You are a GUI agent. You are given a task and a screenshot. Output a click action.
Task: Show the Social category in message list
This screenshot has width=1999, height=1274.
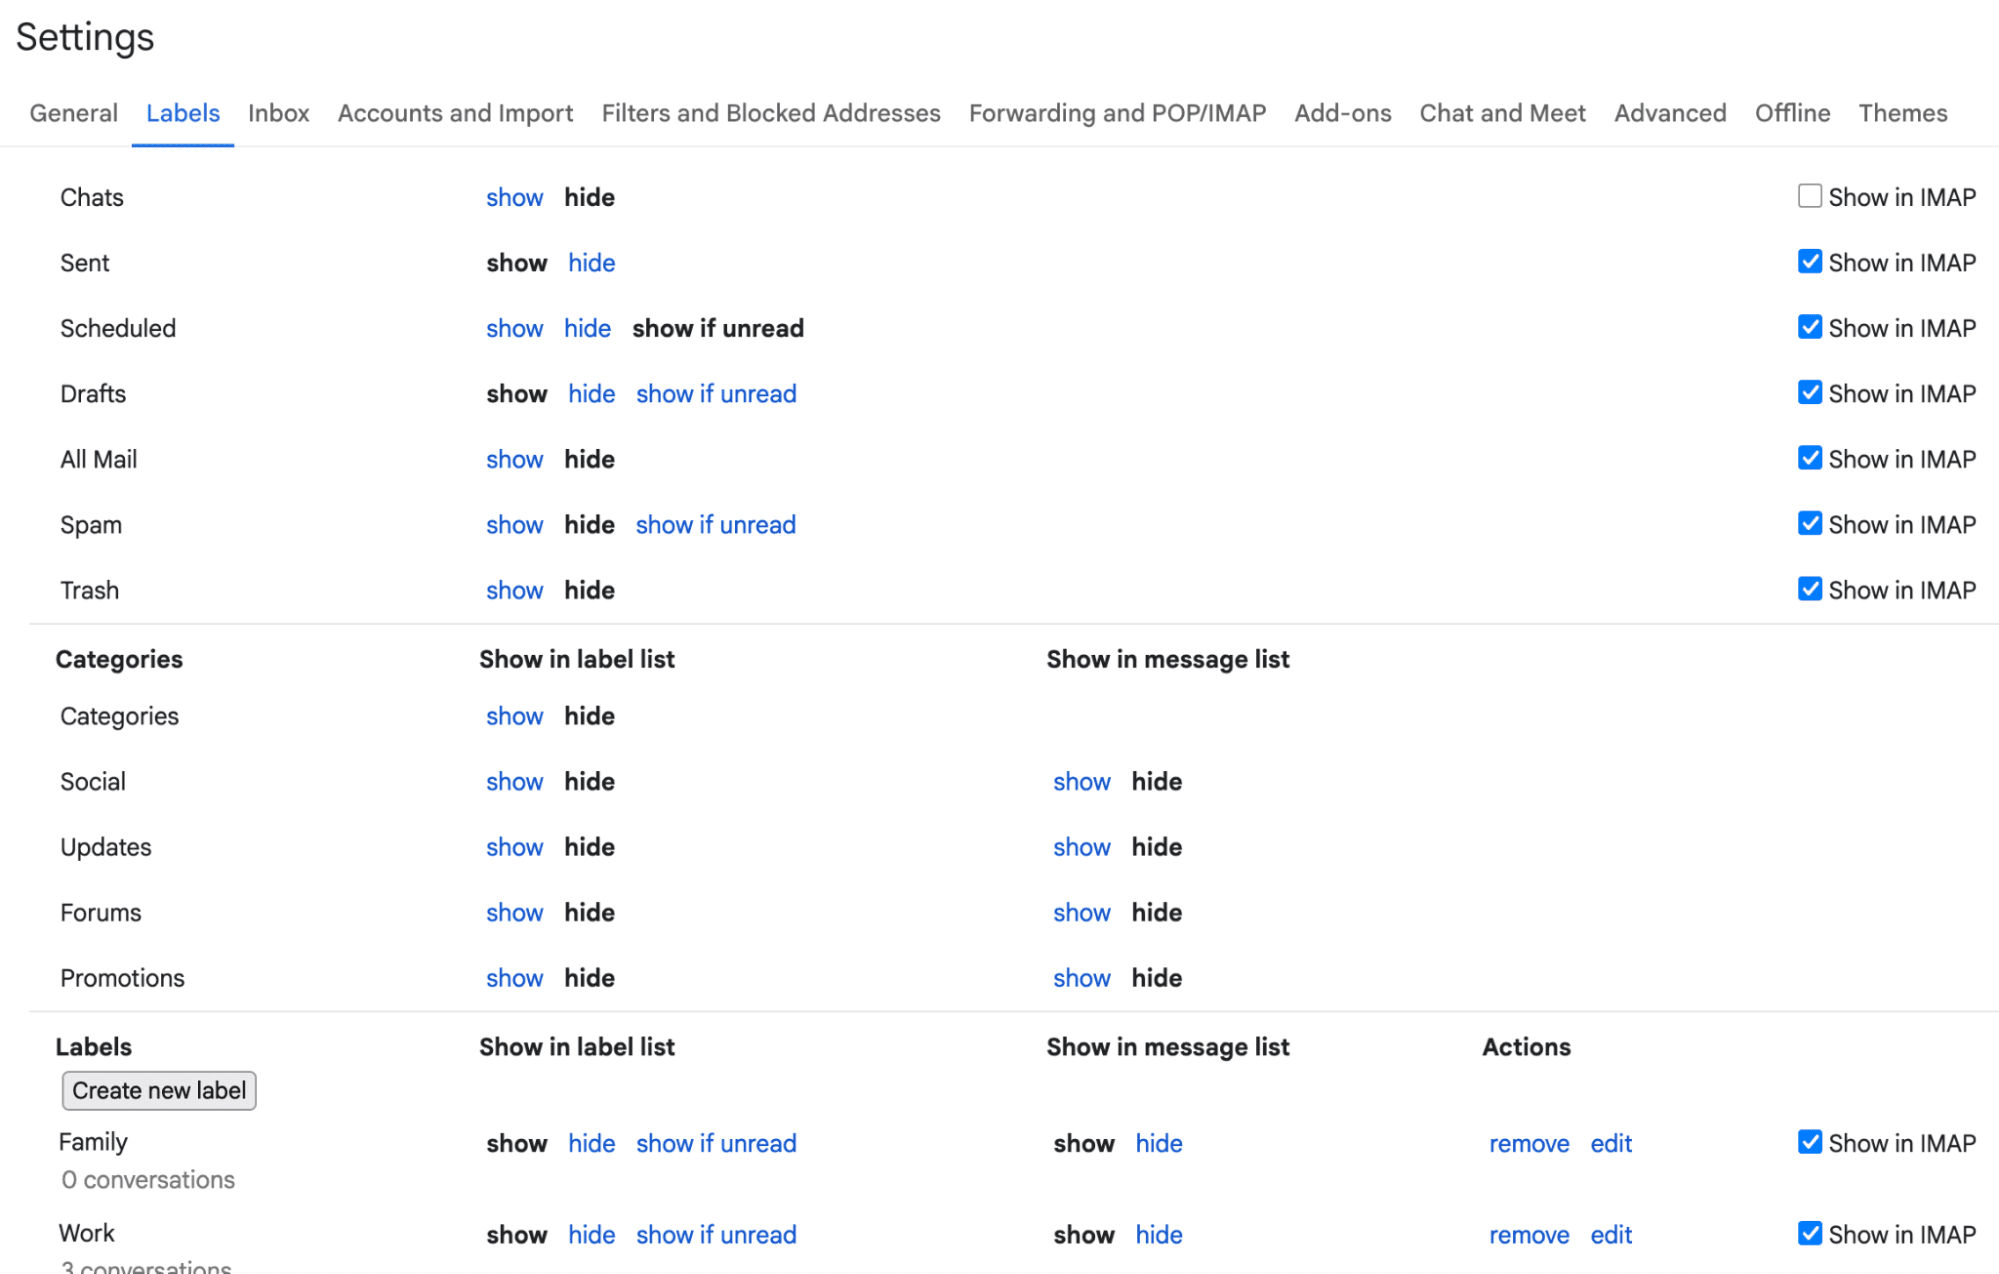click(x=1081, y=781)
